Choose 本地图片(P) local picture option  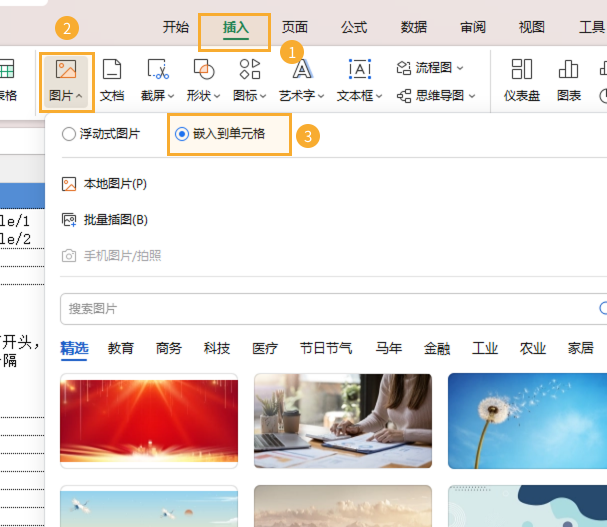[x=105, y=184]
